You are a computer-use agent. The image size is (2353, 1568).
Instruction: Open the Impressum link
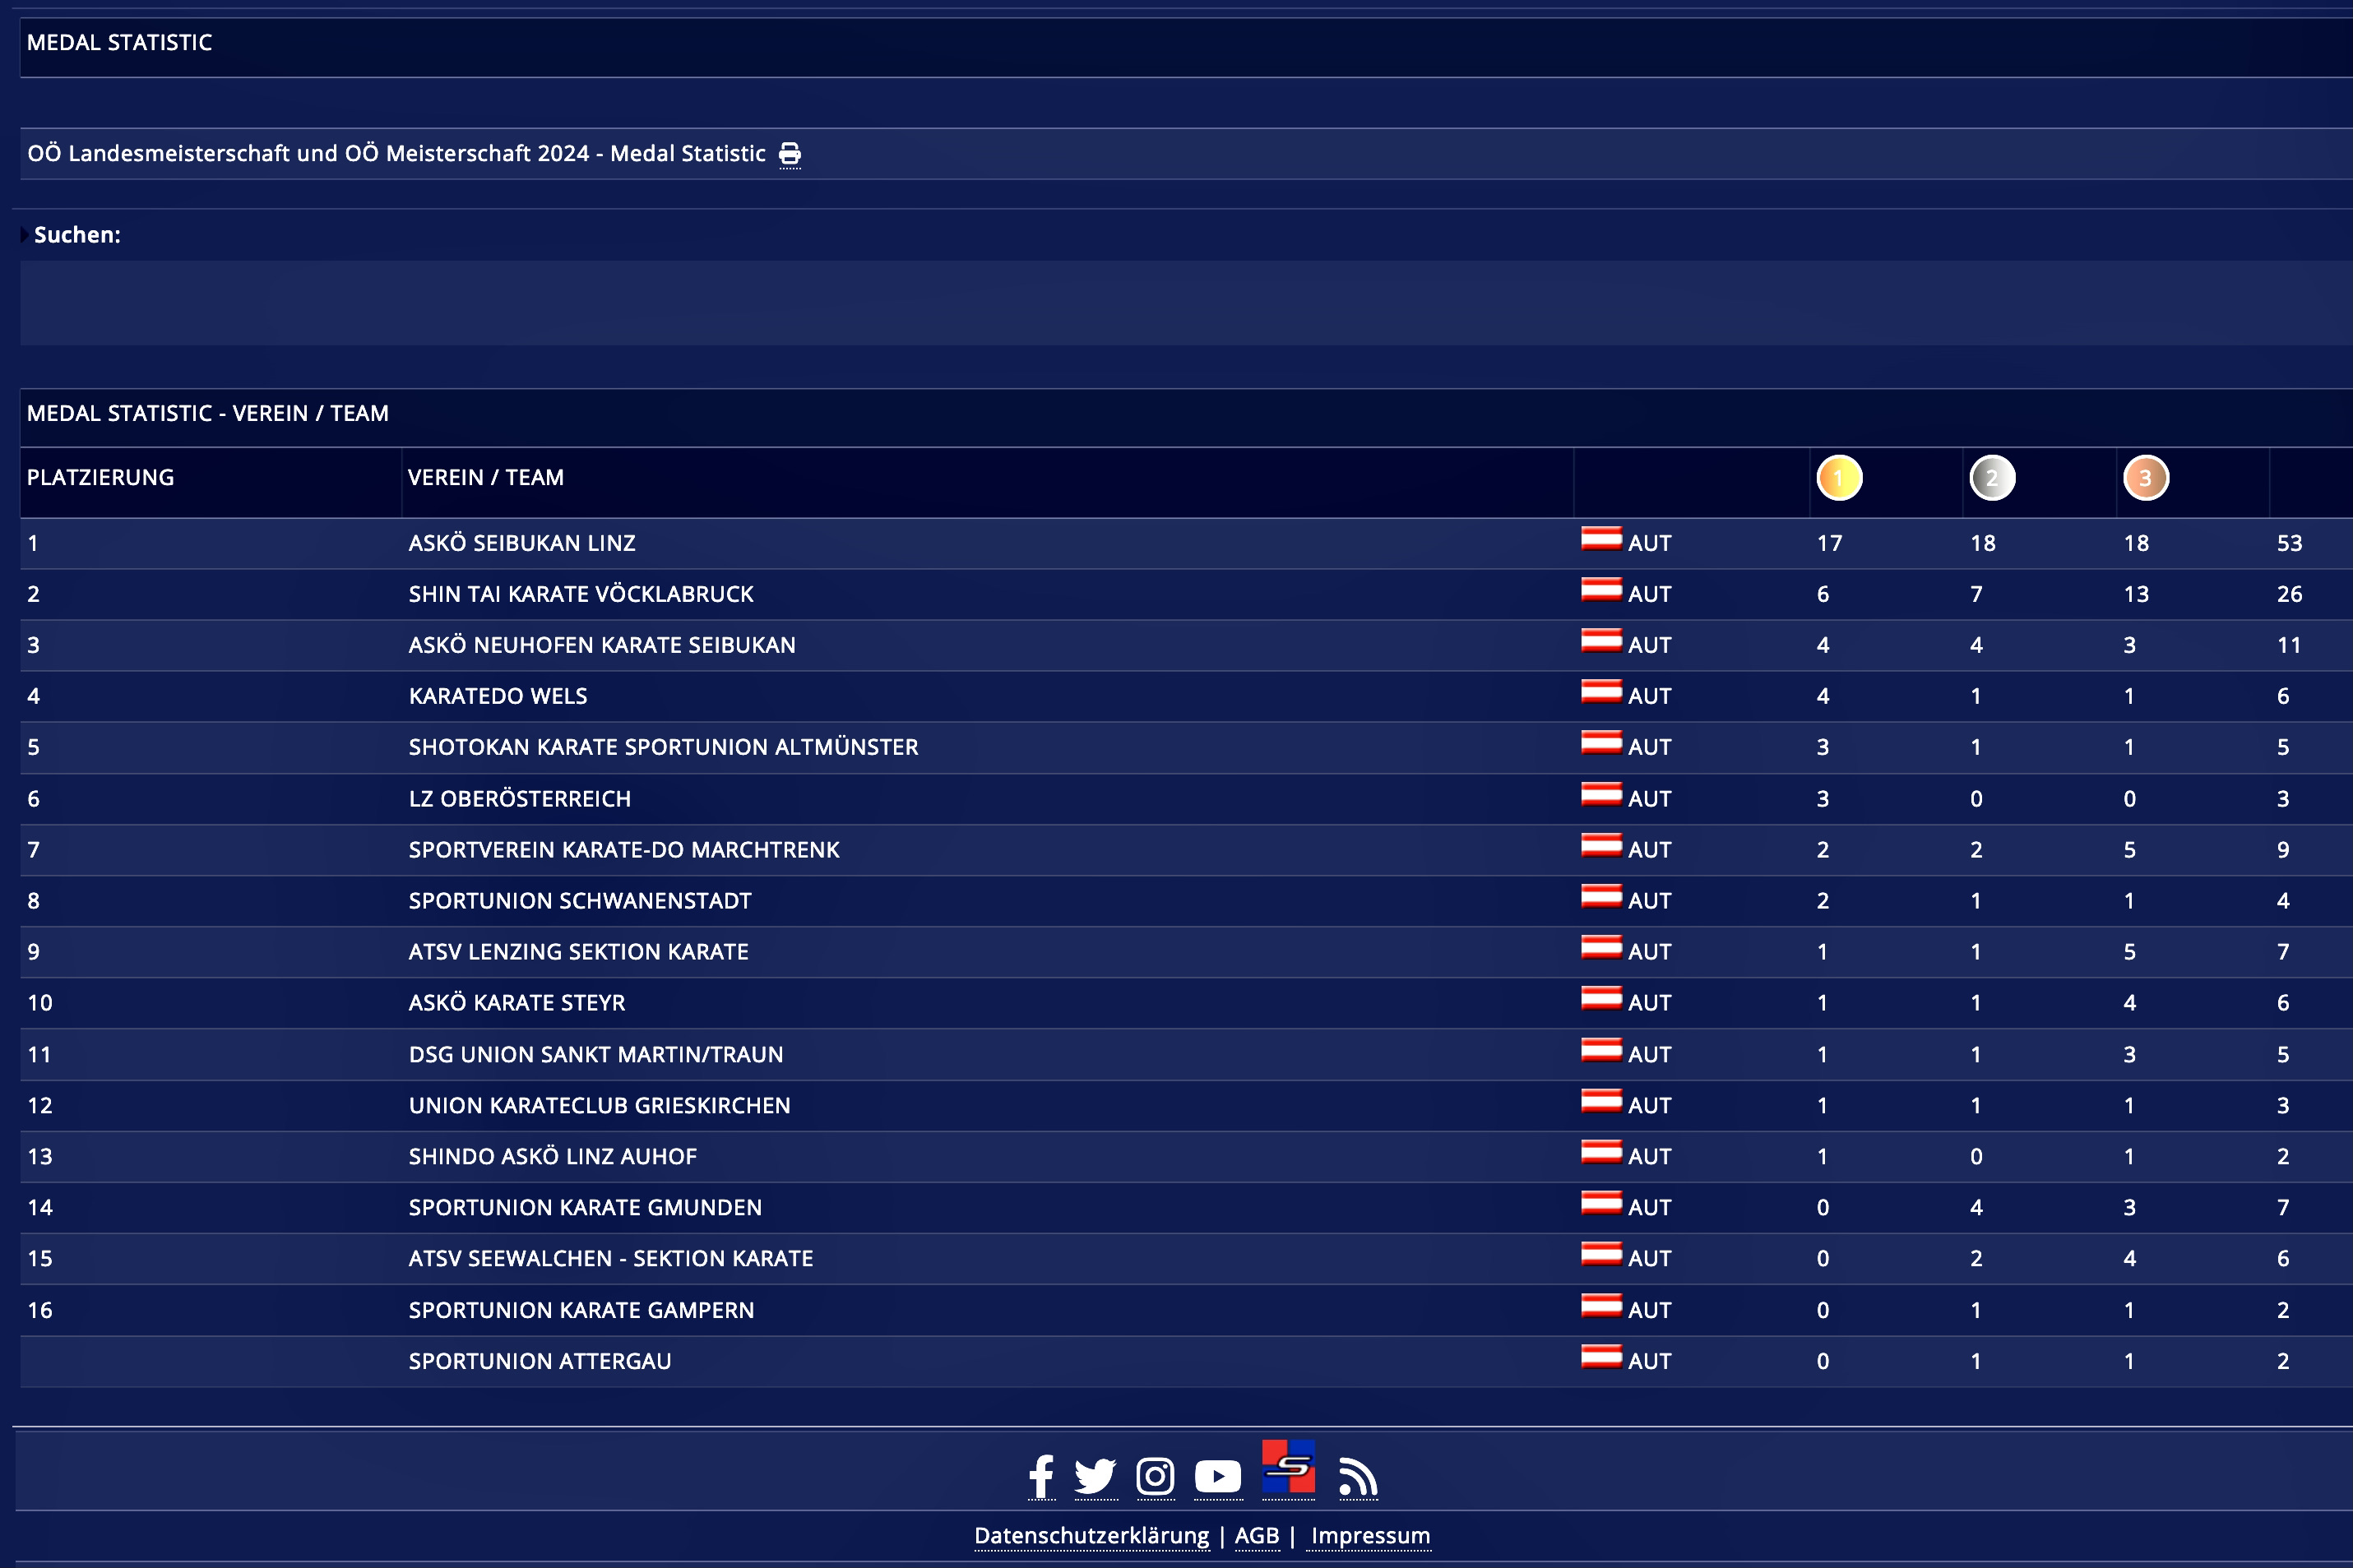pos(1371,1536)
